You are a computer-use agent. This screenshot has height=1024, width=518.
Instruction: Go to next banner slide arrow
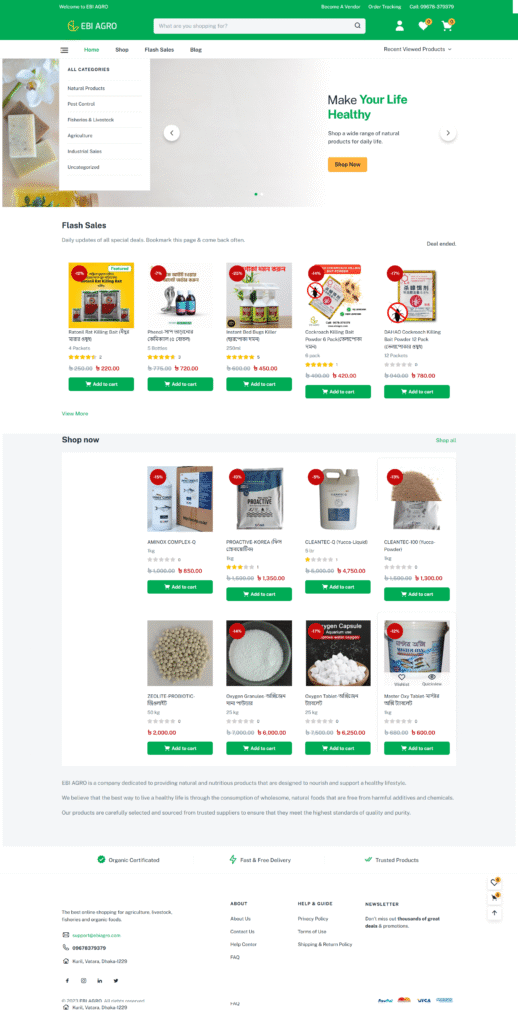(x=448, y=133)
